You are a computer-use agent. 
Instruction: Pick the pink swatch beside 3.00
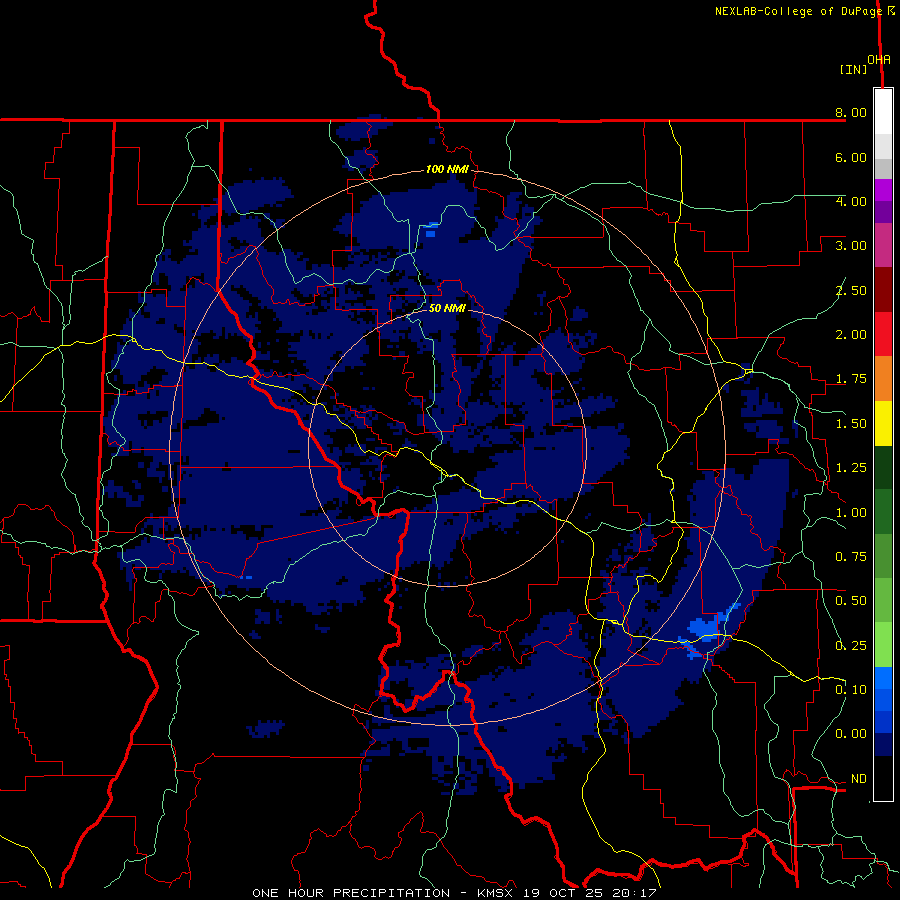pyautogui.click(x=883, y=245)
